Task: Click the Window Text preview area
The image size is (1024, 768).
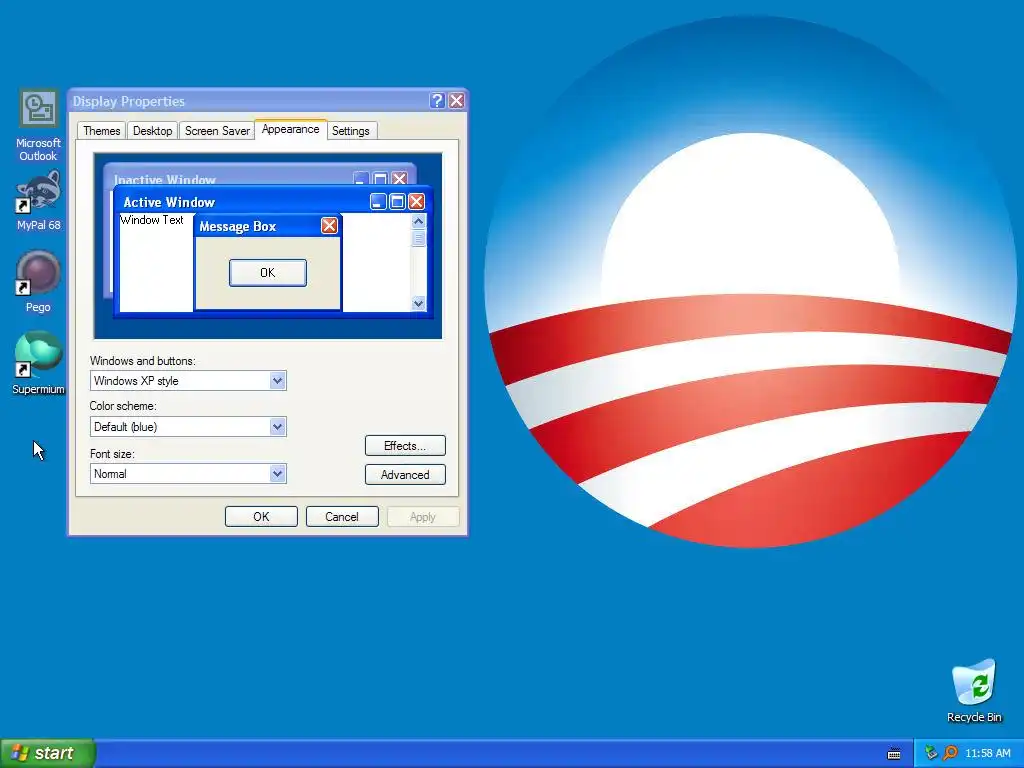Action: coord(152,220)
